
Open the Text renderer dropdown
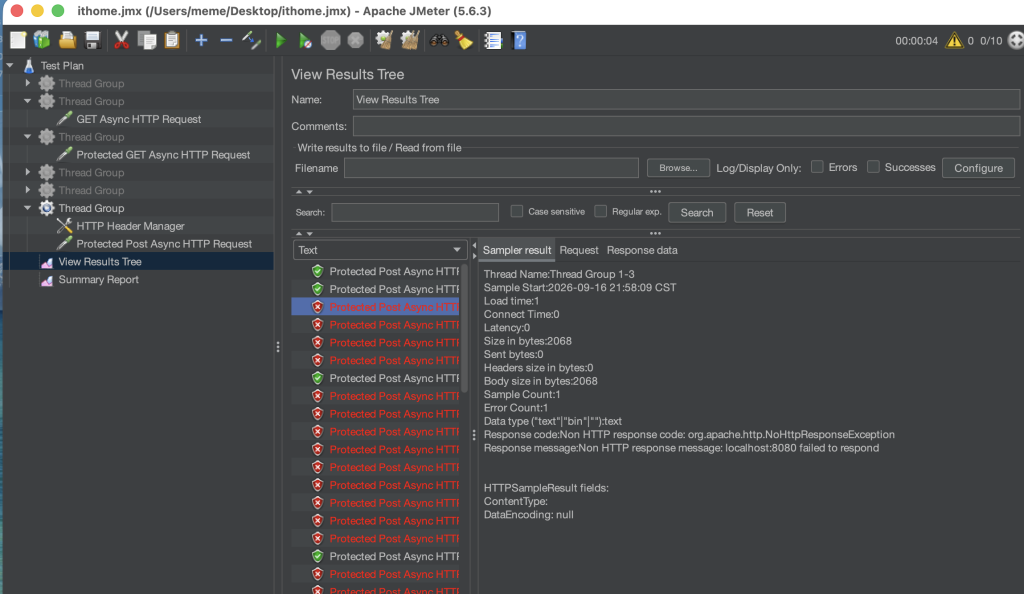(x=379, y=250)
